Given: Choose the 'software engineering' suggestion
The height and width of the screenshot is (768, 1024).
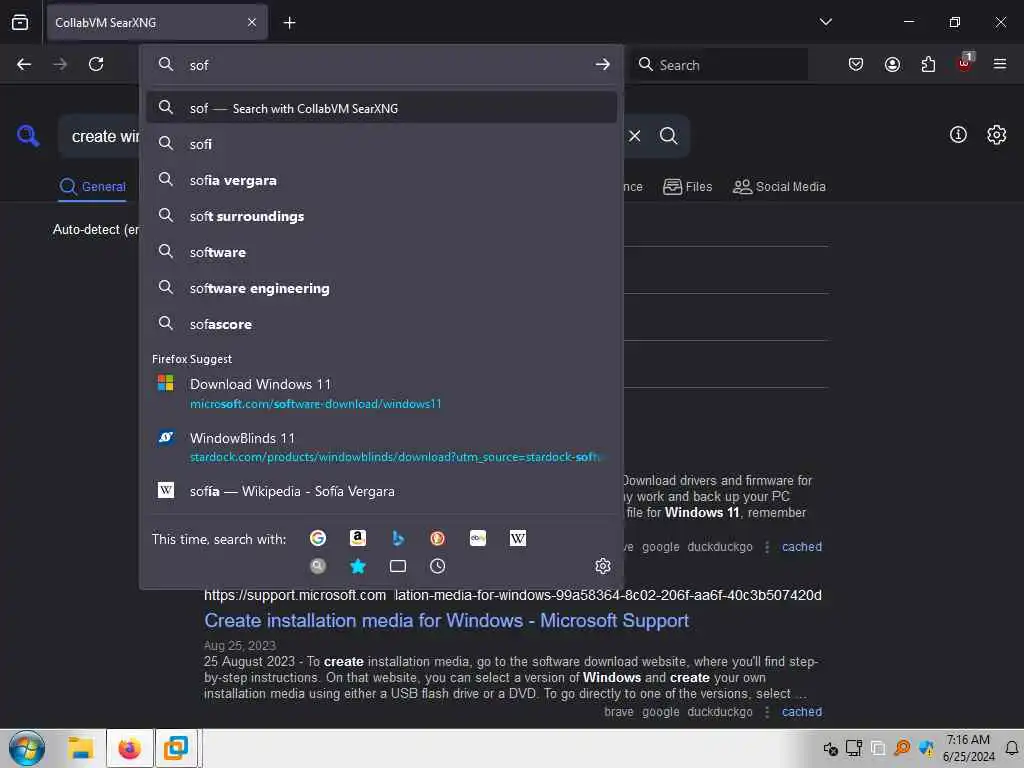Looking at the screenshot, I should coord(381,287).
